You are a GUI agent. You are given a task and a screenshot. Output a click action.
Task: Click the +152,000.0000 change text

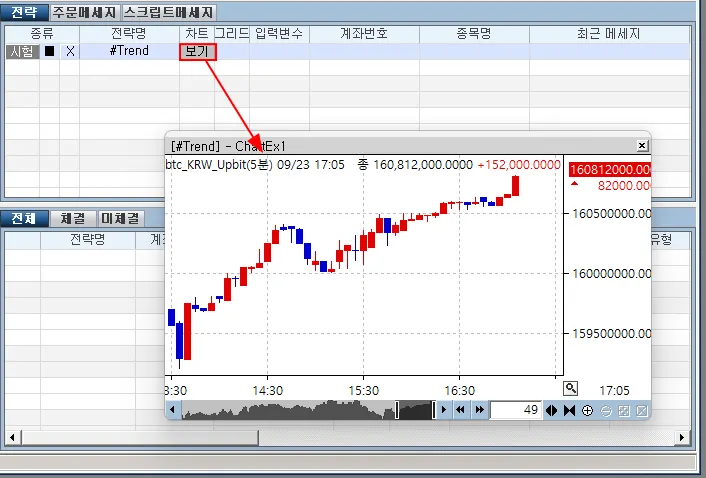coord(519,165)
